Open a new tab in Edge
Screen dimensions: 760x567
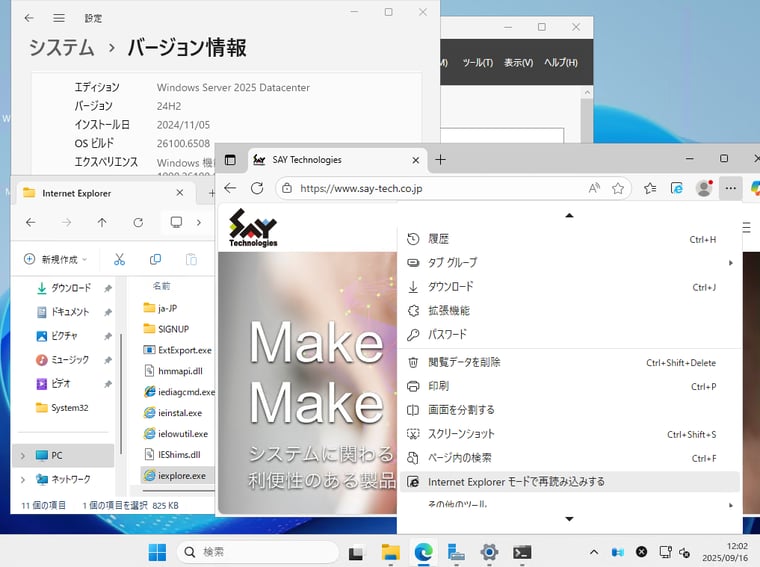[440, 160]
